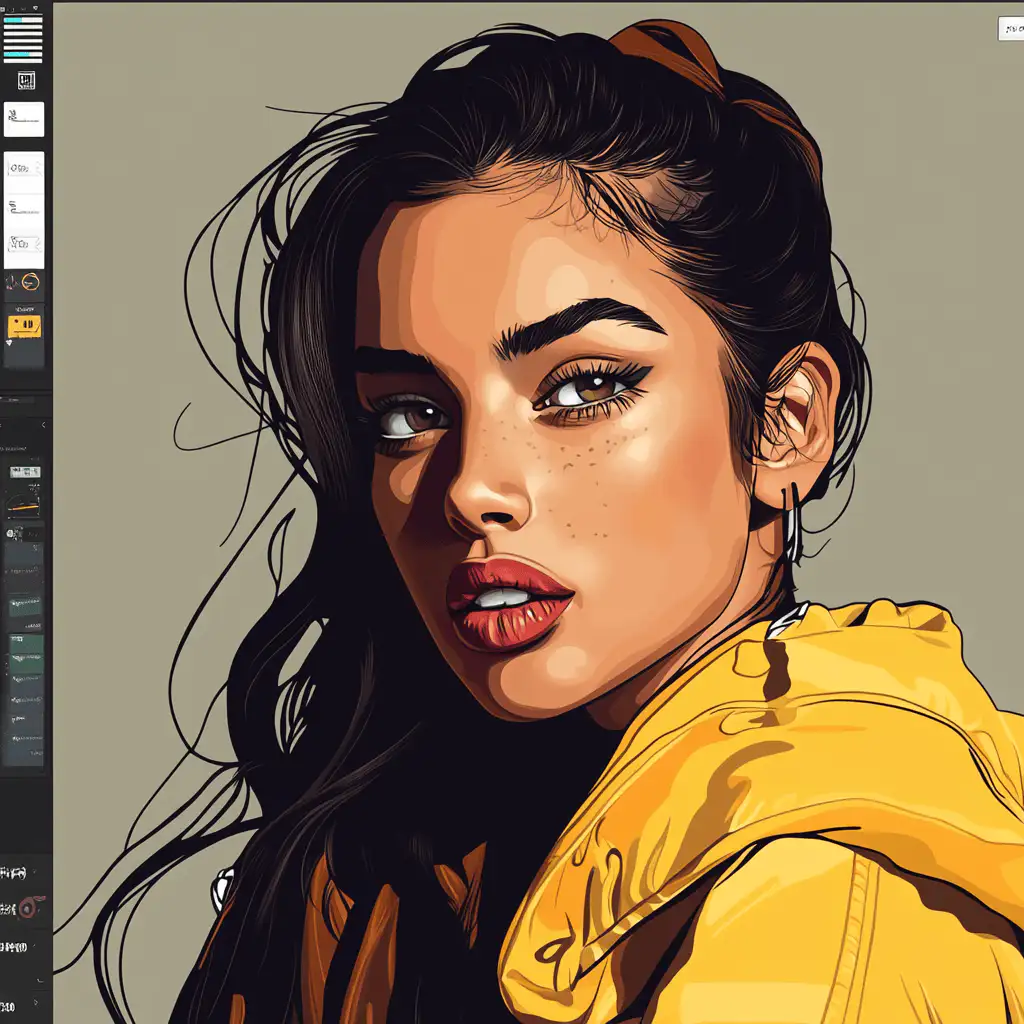Click the play arrow in the bottom sidebar row

[x=37, y=1002]
